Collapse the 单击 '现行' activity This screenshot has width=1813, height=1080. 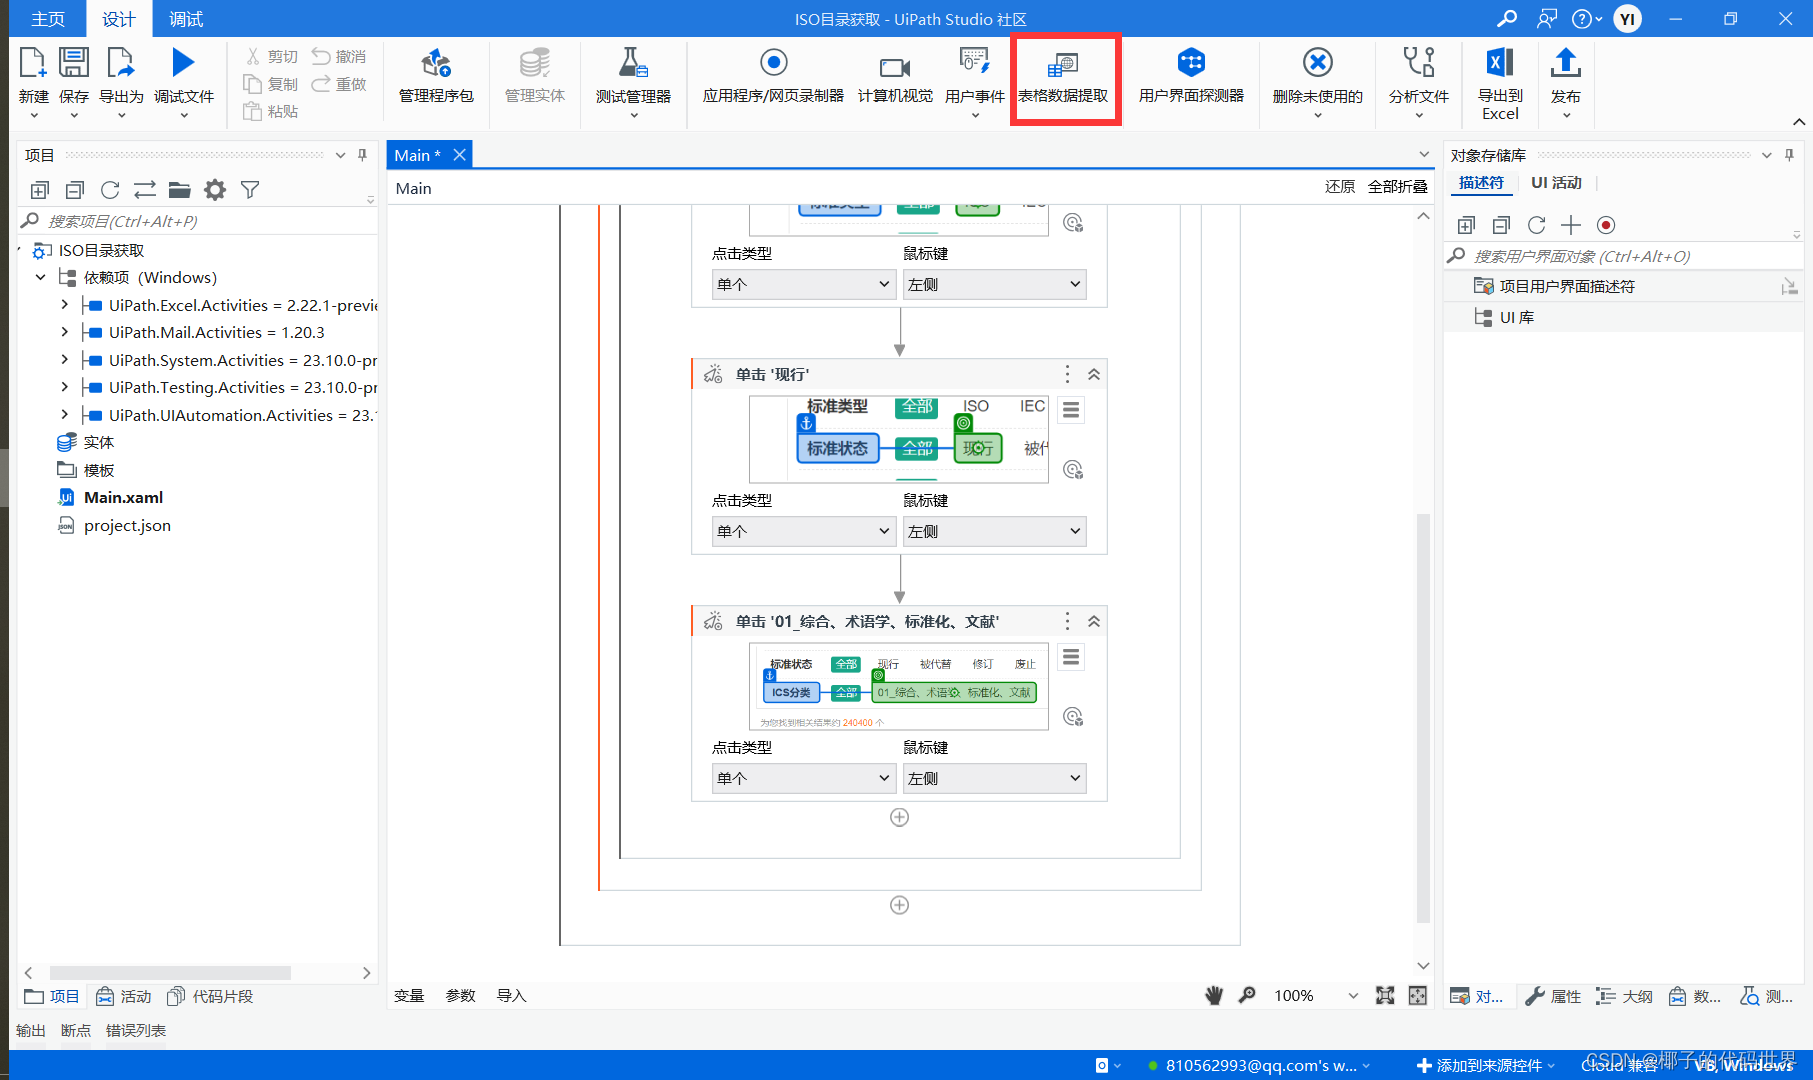pos(1094,374)
